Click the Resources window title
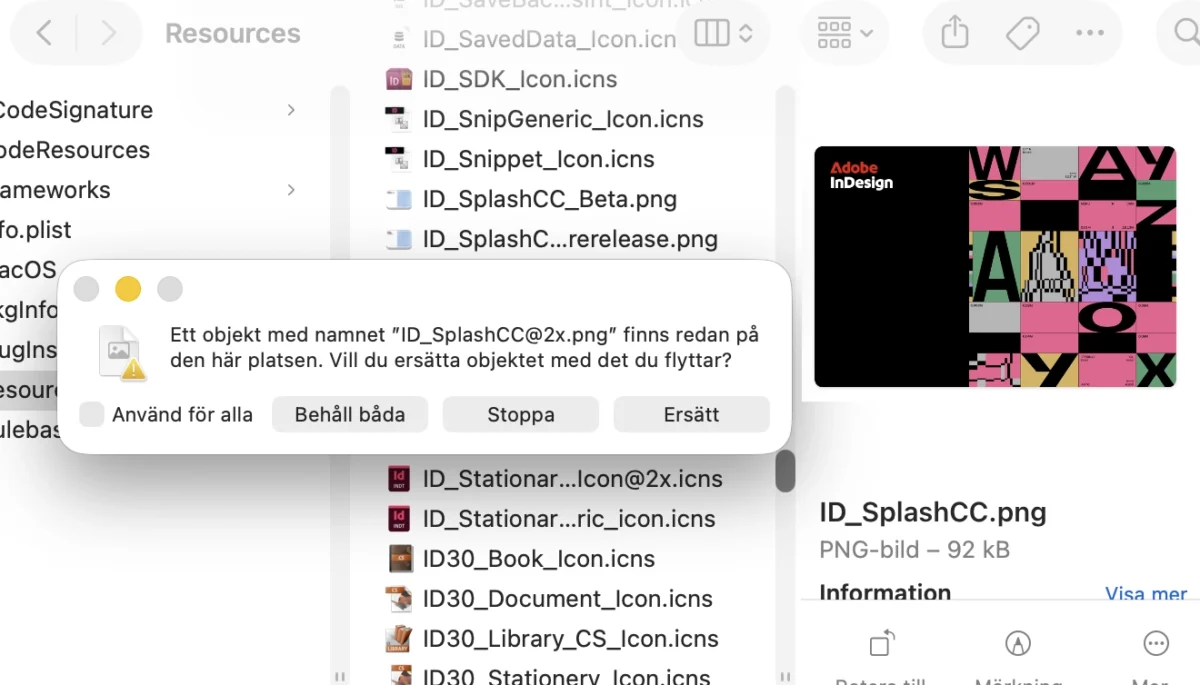Image resolution: width=1200 pixels, height=685 pixels. 233,33
